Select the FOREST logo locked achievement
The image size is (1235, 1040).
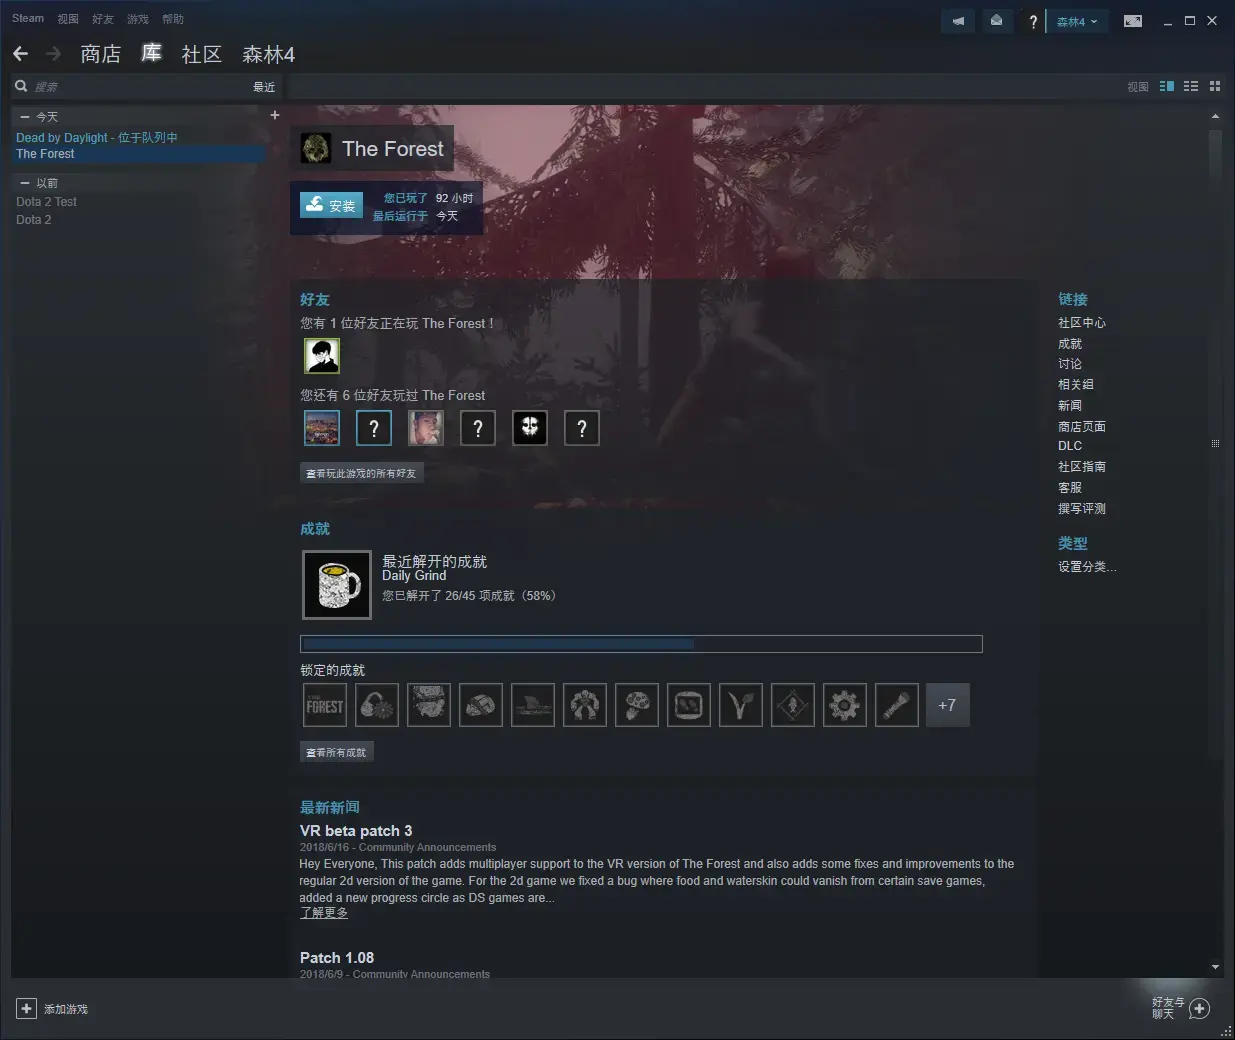(325, 705)
